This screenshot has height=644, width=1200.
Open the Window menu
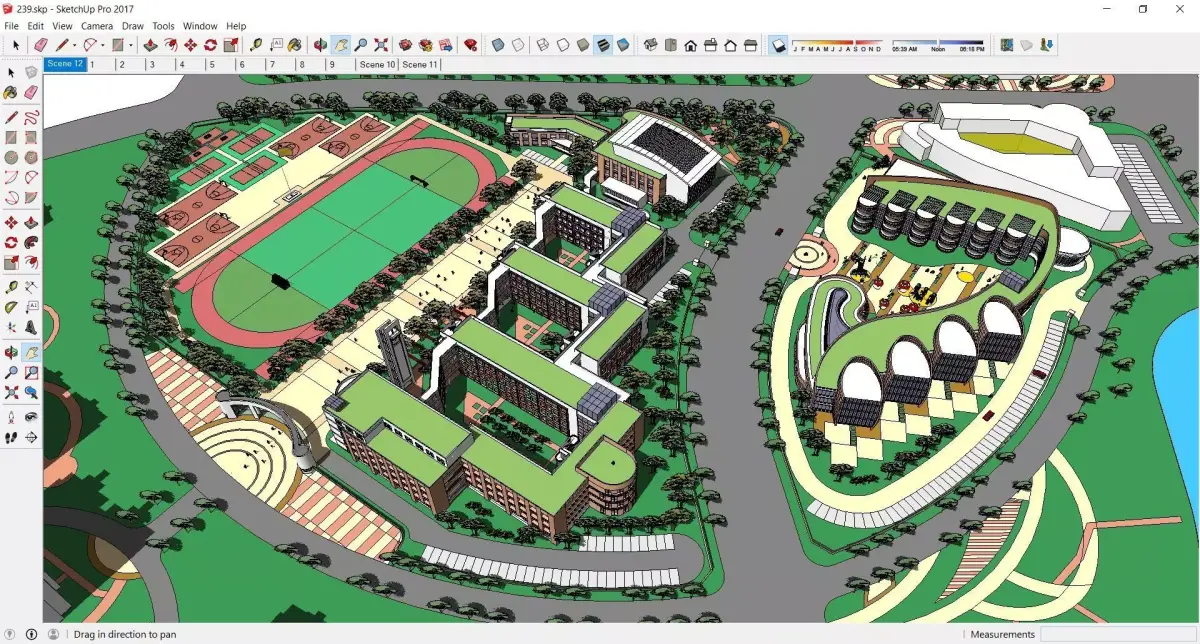[200, 25]
